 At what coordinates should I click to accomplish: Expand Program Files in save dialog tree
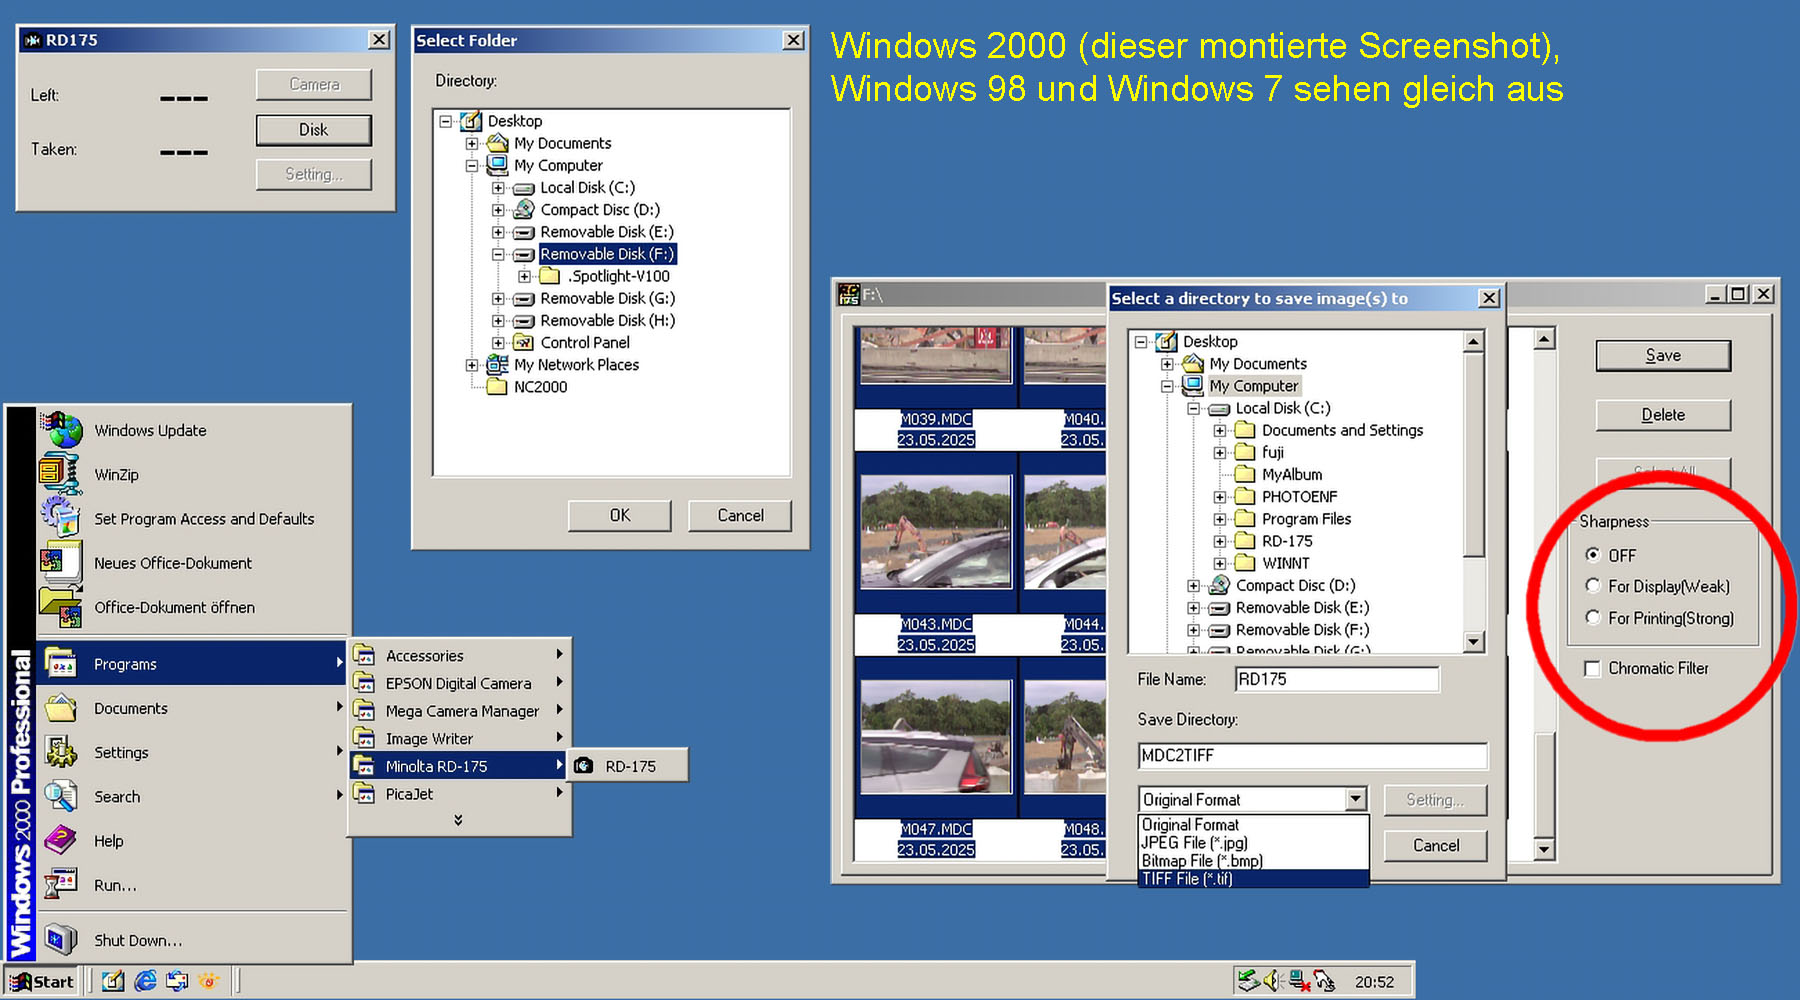(1219, 519)
